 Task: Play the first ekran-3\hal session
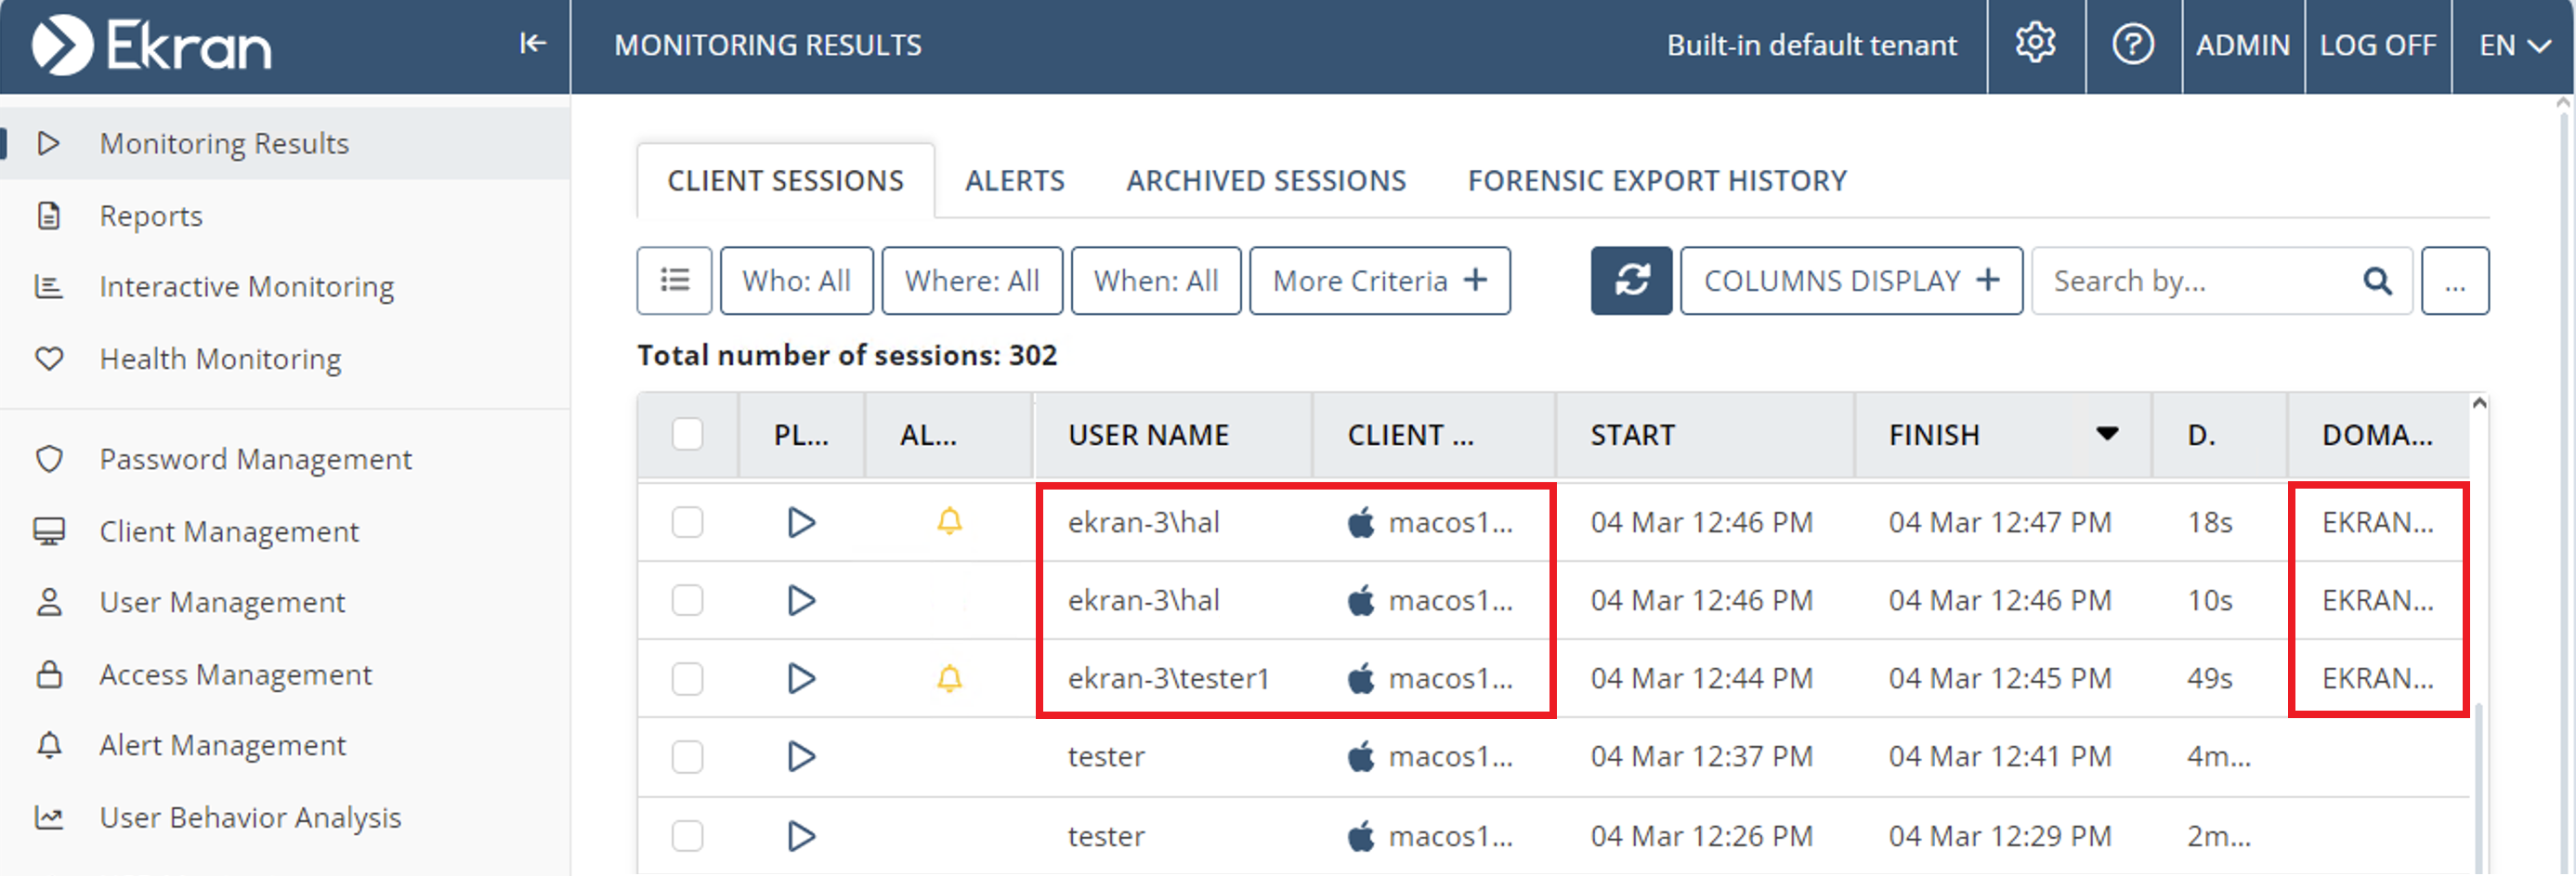pos(801,522)
